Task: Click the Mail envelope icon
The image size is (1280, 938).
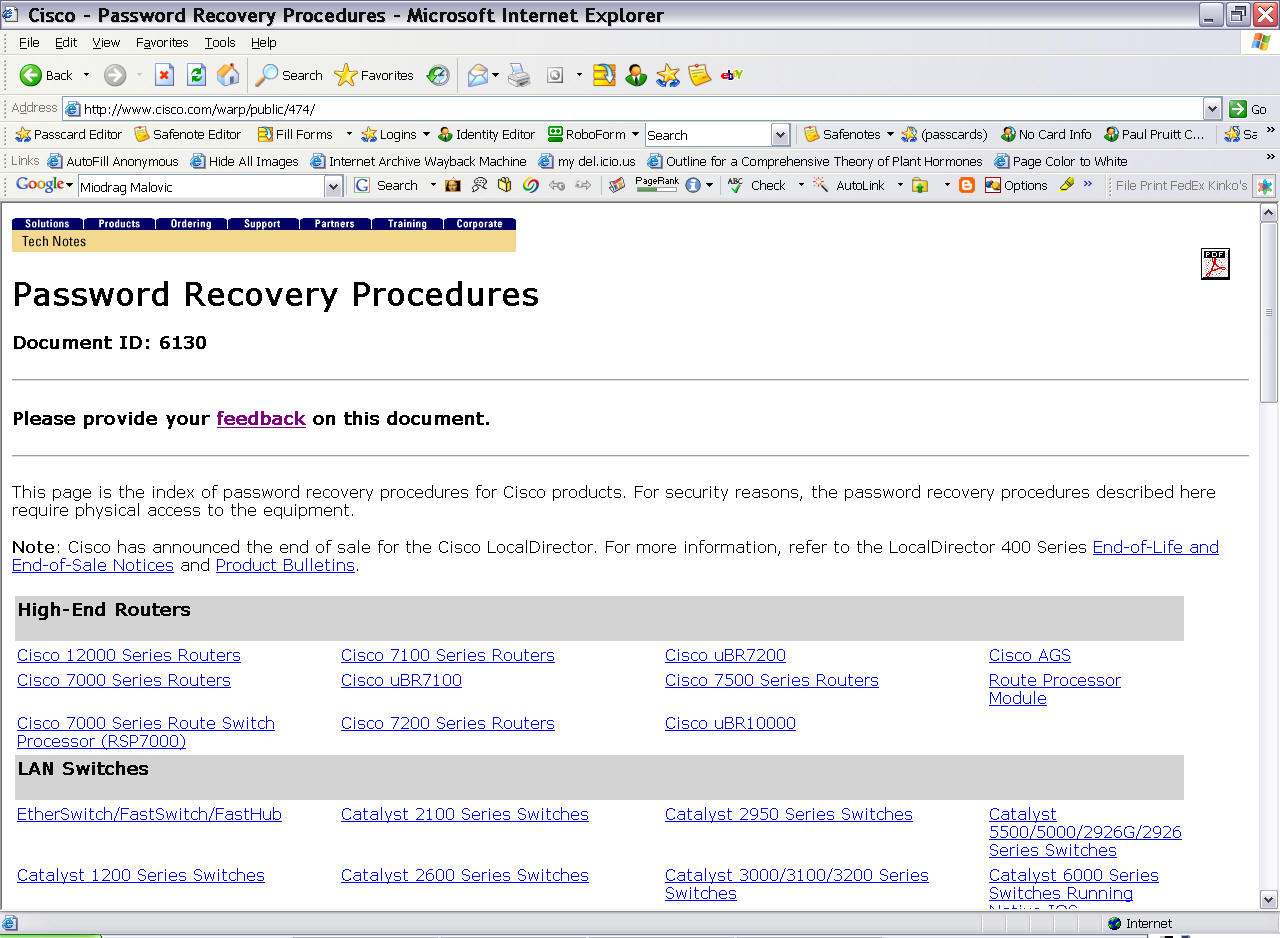Action: click(478, 75)
